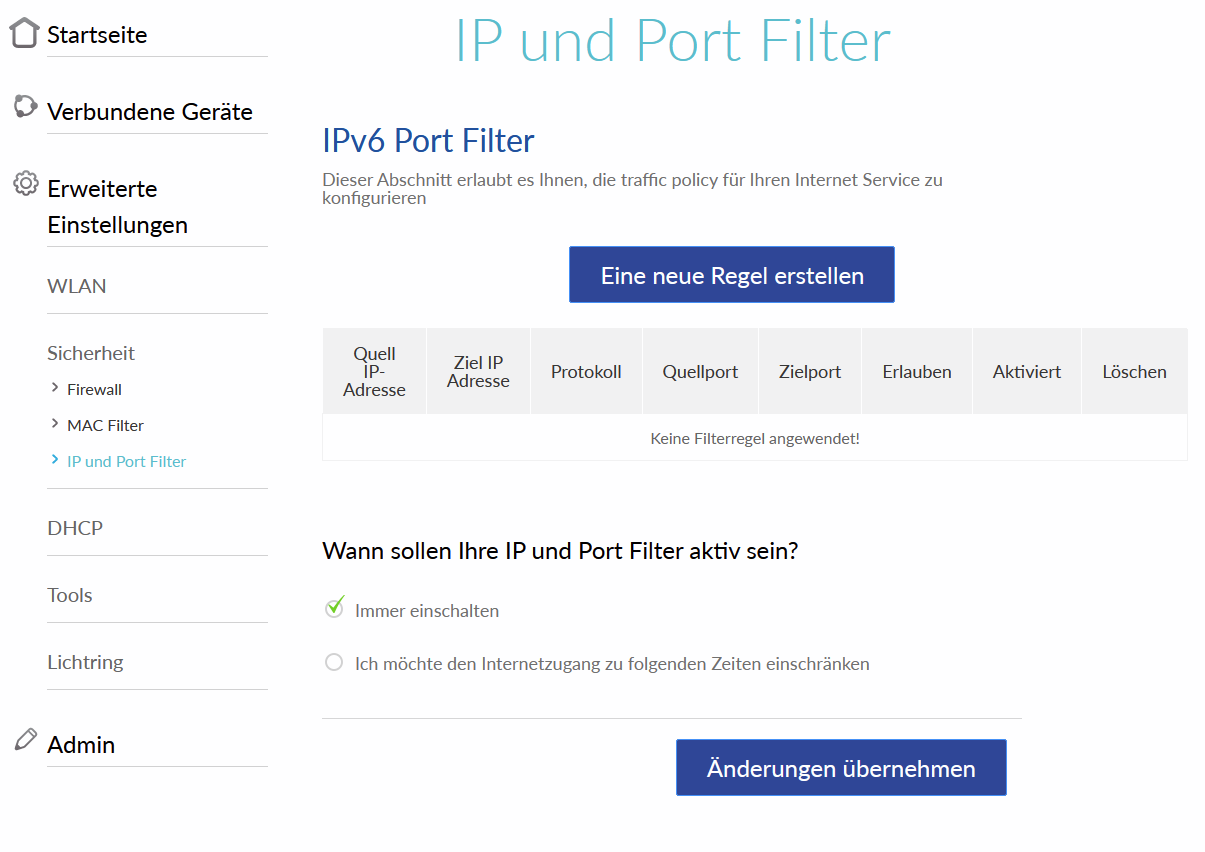The image size is (1205, 852).
Task: Open the WLAN settings section
Action: pos(77,286)
